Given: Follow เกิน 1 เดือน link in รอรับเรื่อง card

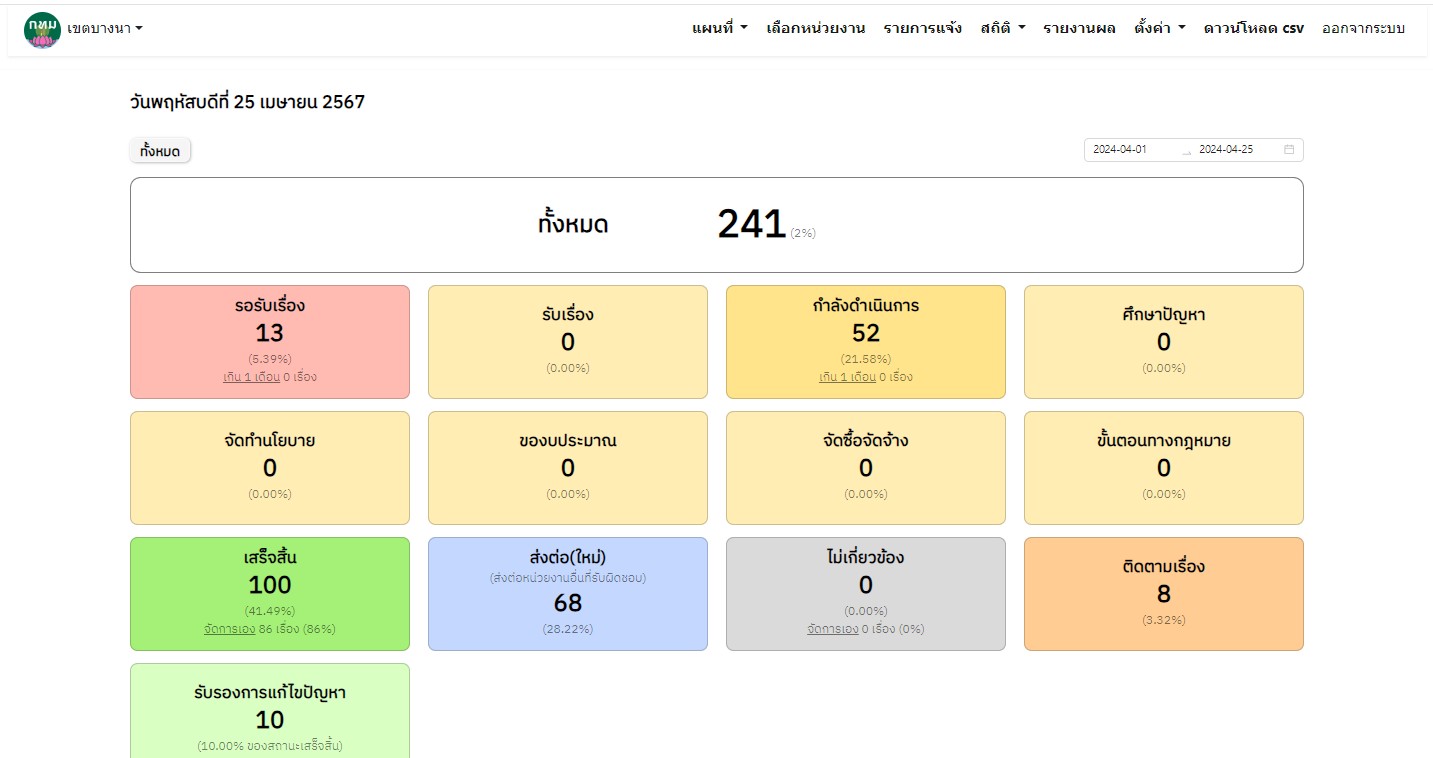Looking at the screenshot, I should tap(251, 377).
